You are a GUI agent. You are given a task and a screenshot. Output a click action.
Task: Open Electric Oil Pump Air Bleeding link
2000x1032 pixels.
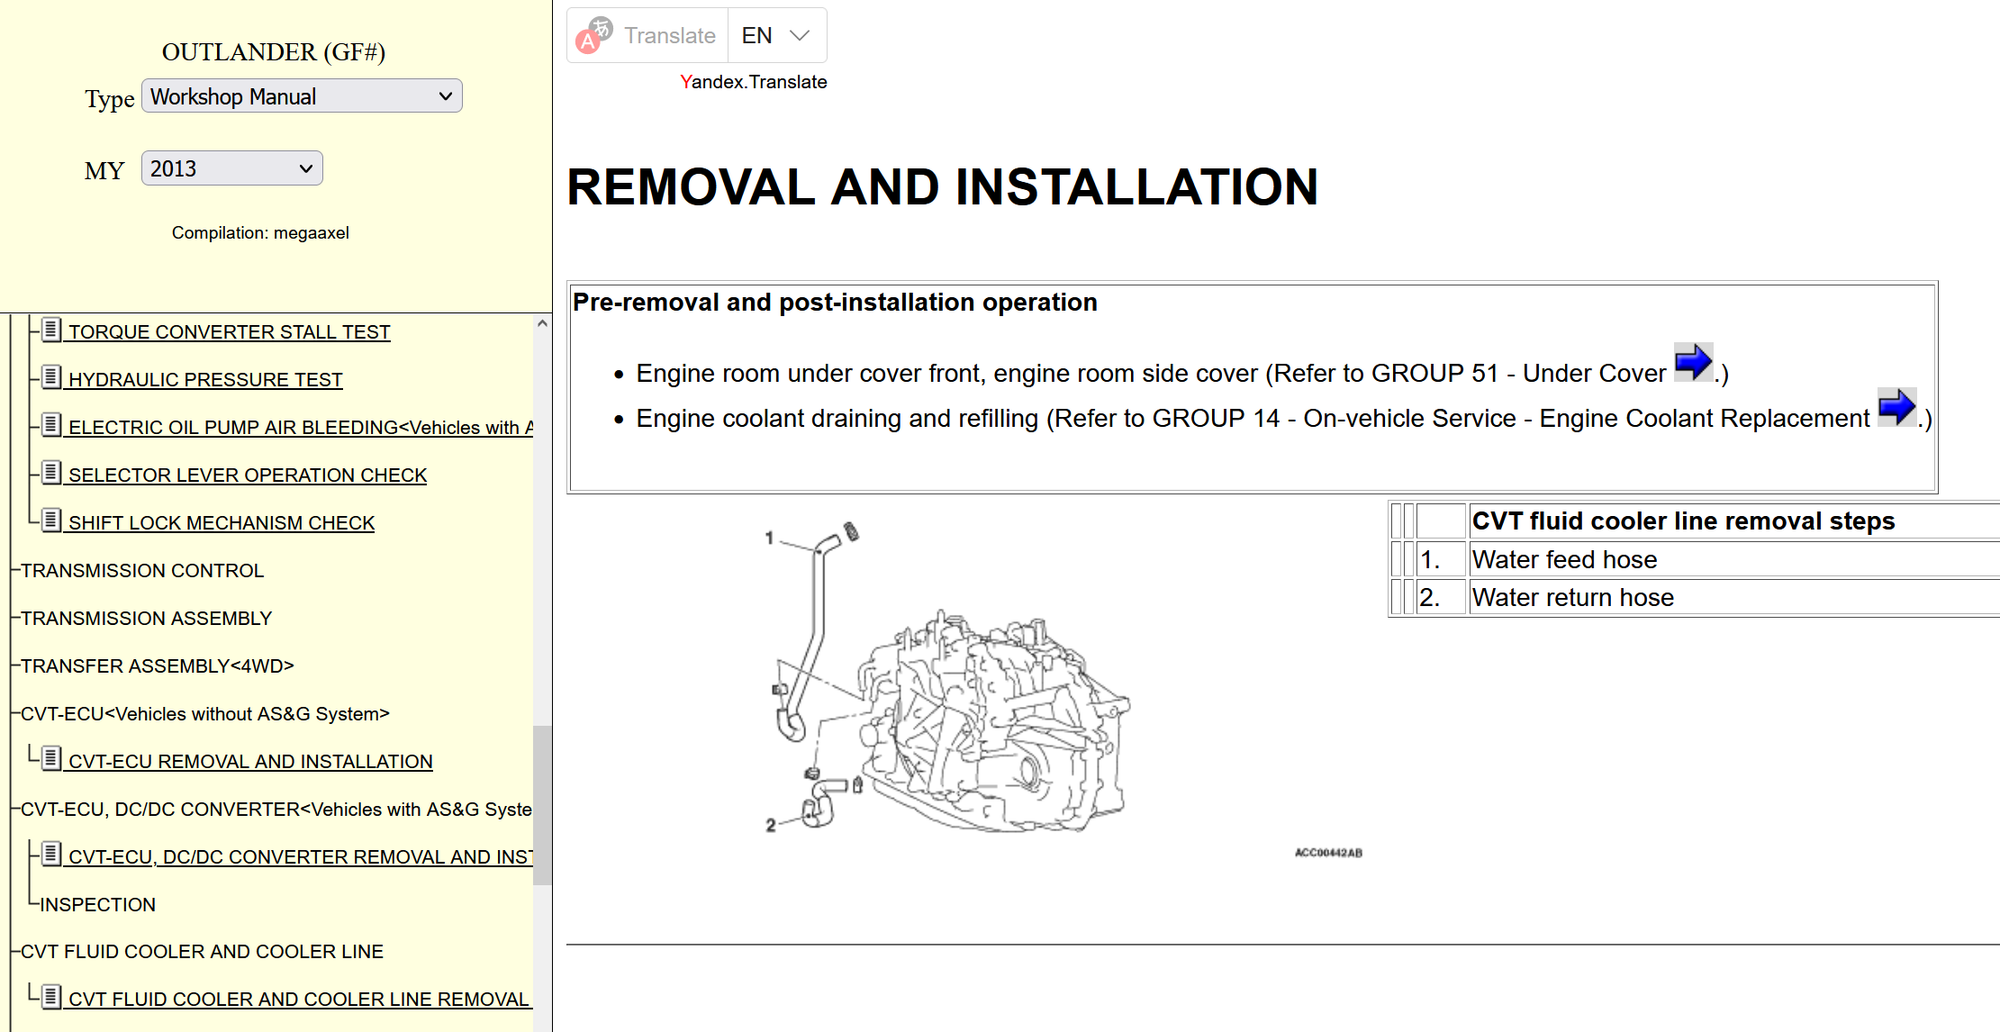[x=300, y=428]
